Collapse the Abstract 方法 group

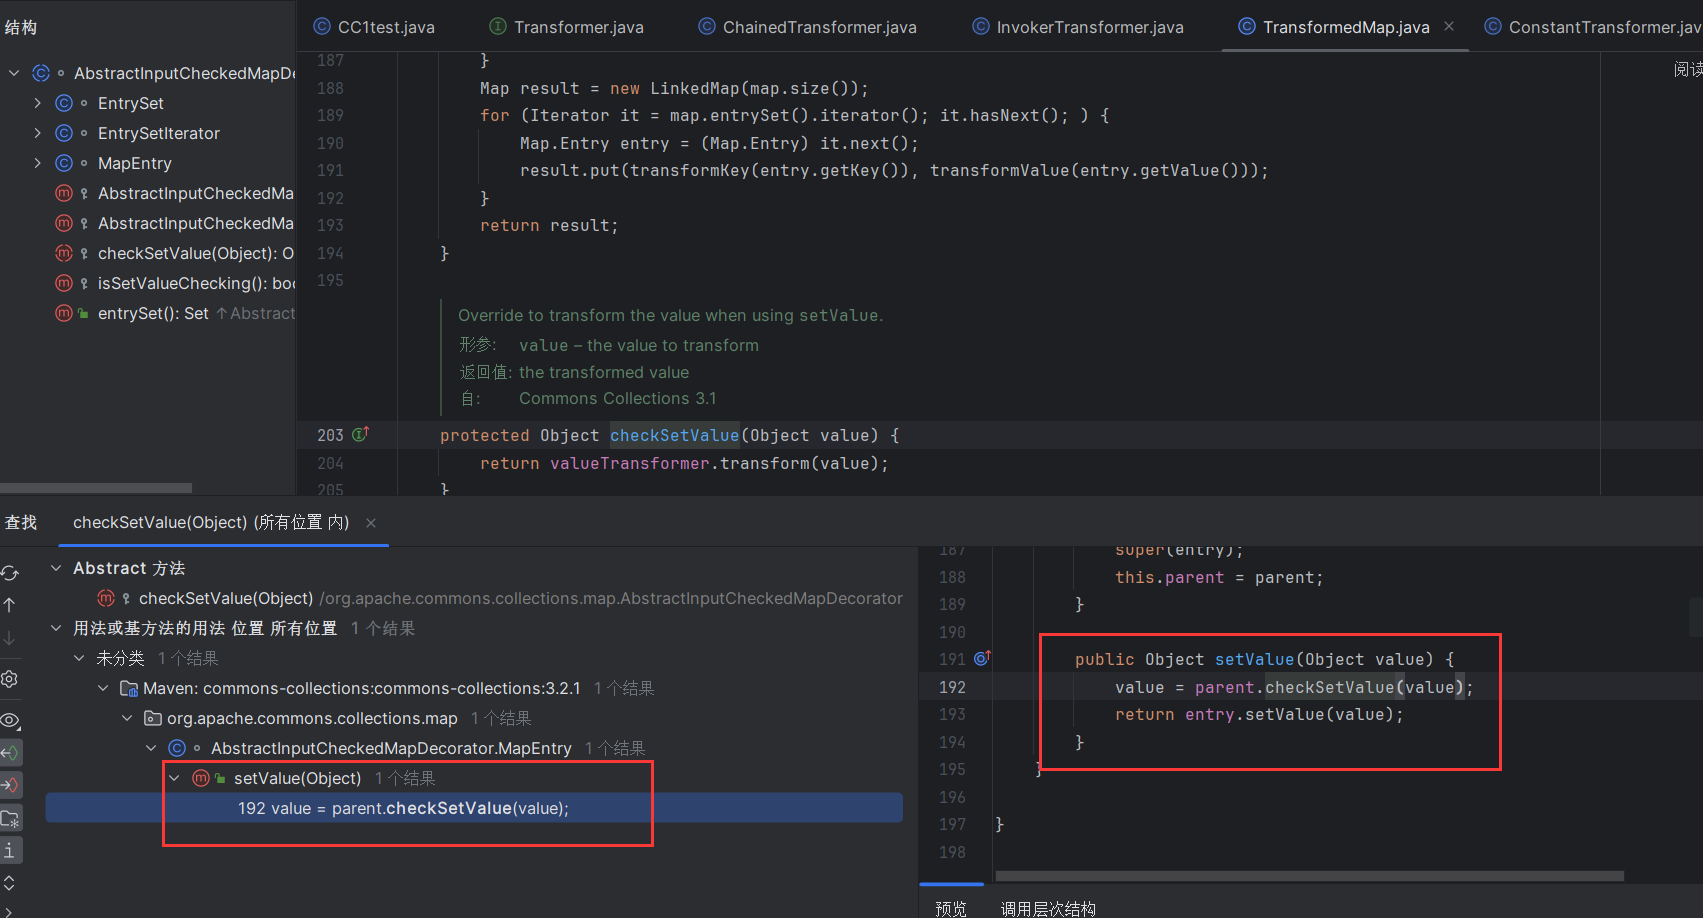click(56, 568)
